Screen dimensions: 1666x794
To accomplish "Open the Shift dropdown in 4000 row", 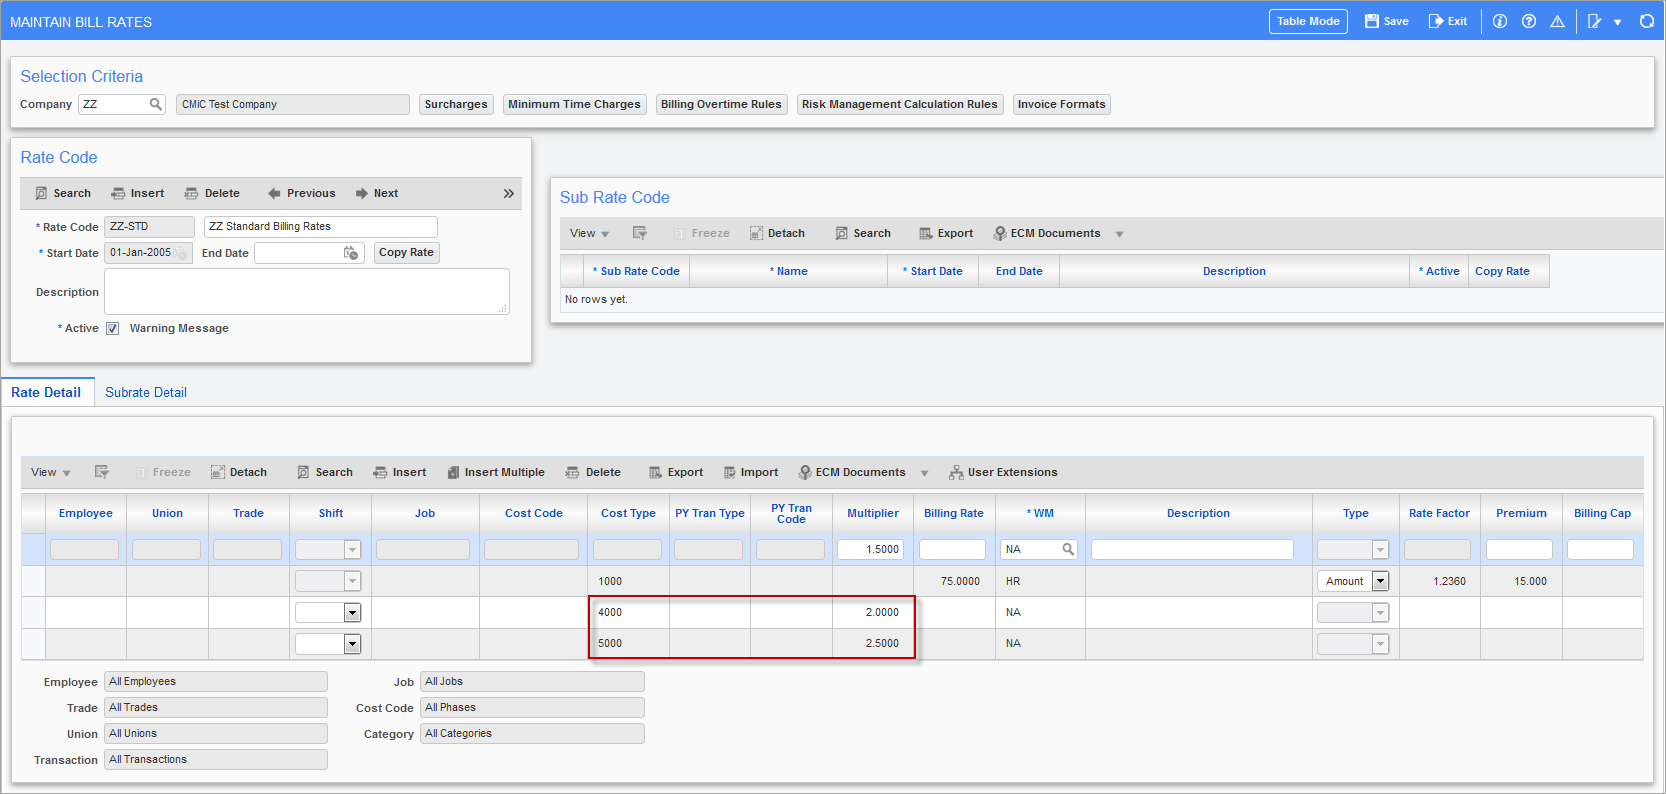I will (352, 612).
